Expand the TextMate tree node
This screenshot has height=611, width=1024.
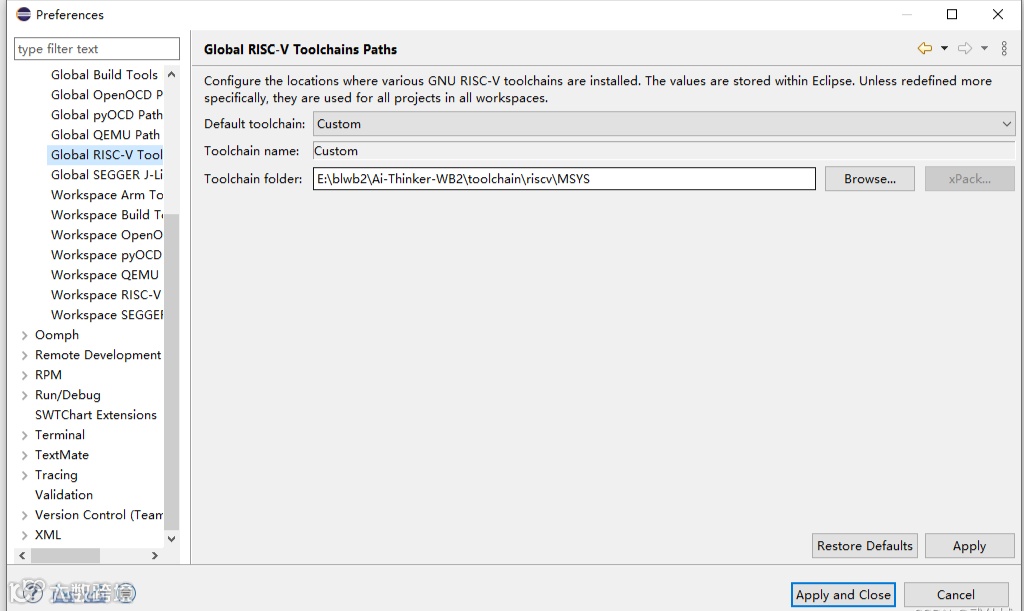pyautogui.click(x=24, y=456)
